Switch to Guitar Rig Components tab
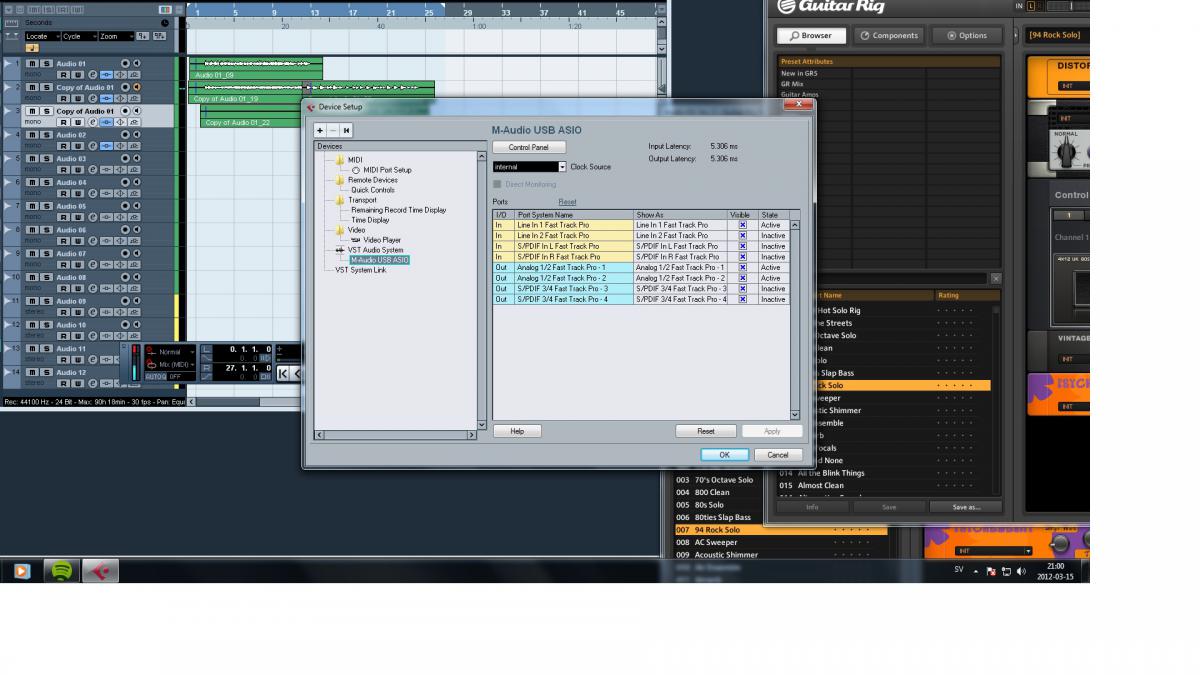The image size is (1200, 675). (x=888, y=35)
